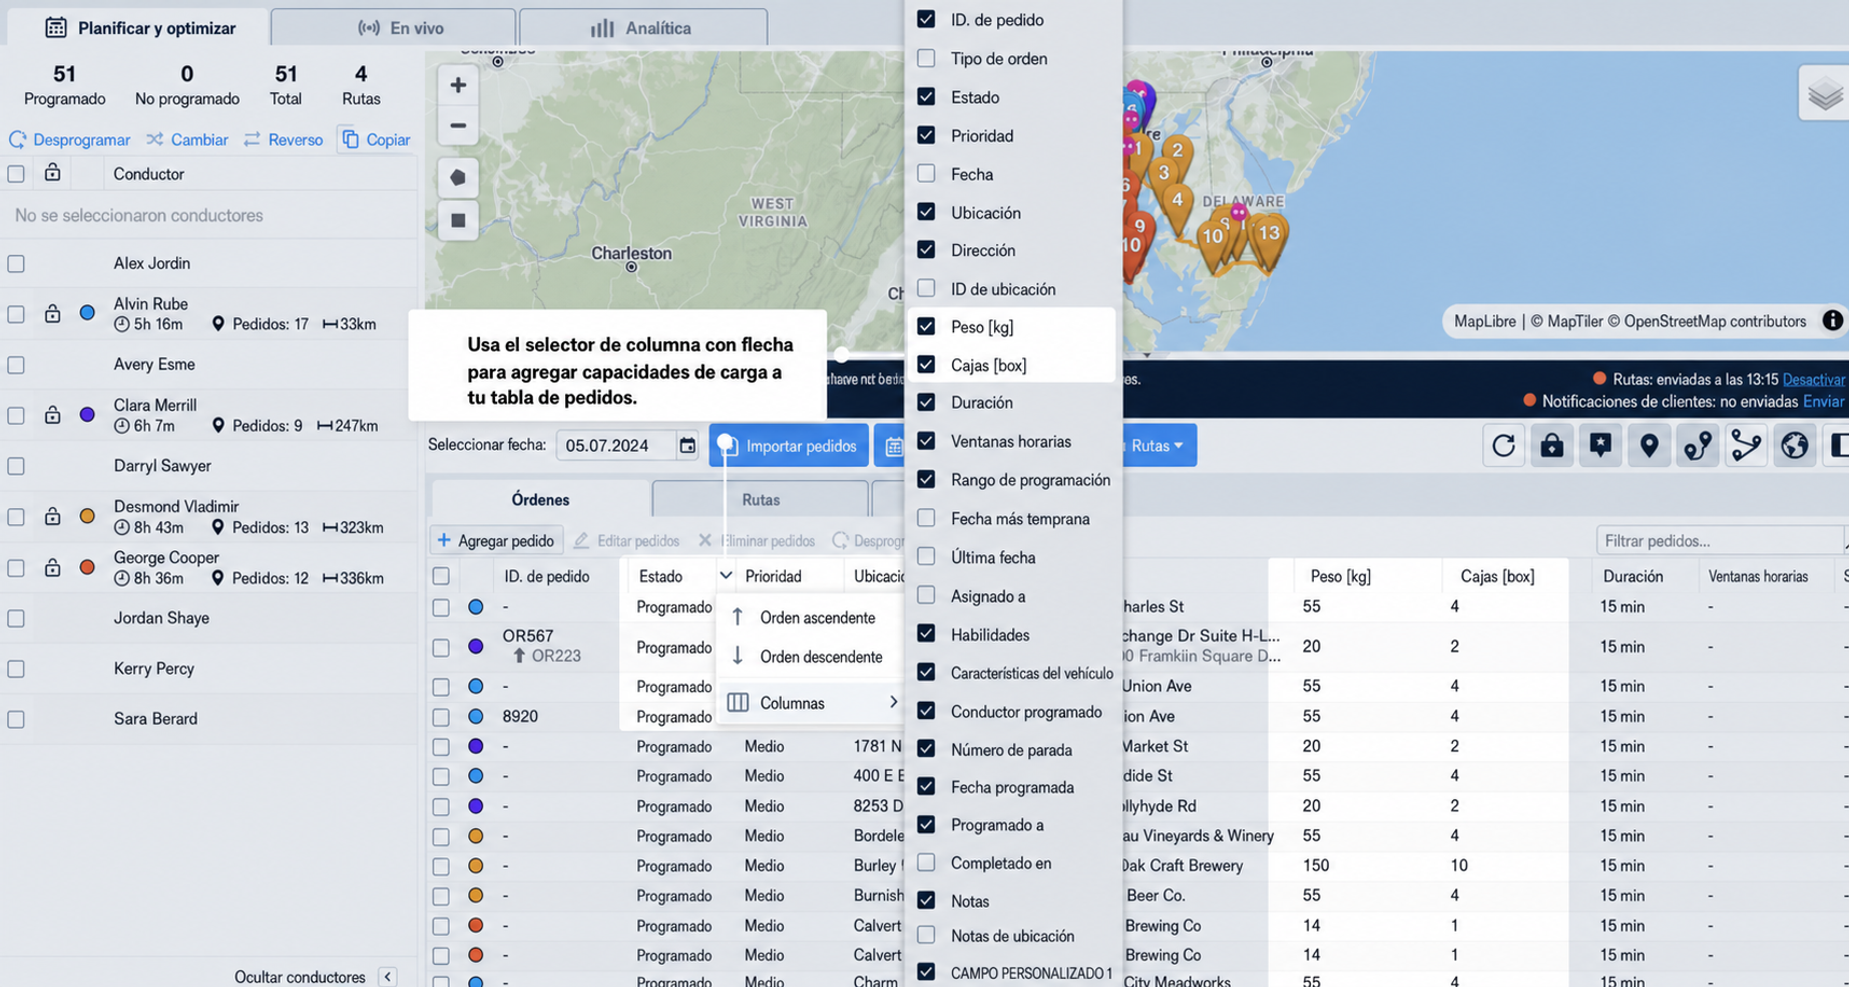The width and height of the screenshot is (1849, 987).
Task: Tick the checkbox for driver Sara Berard
Action: pos(16,719)
